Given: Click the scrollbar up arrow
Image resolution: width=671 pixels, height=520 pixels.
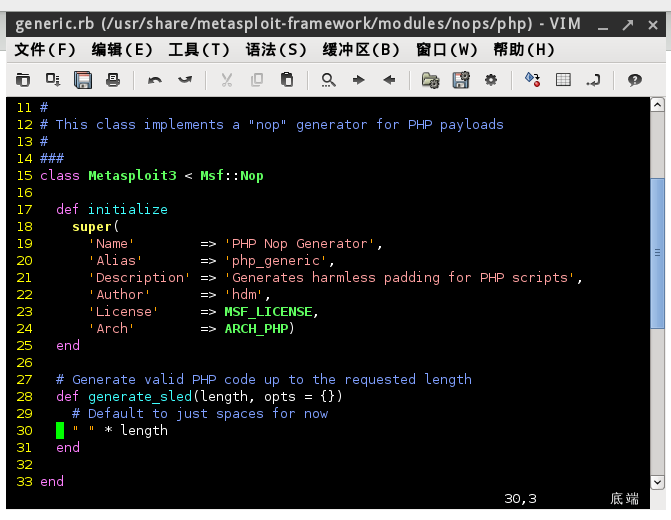Looking at the screenshot, I should pyautogui.click(x=657, y=104).
